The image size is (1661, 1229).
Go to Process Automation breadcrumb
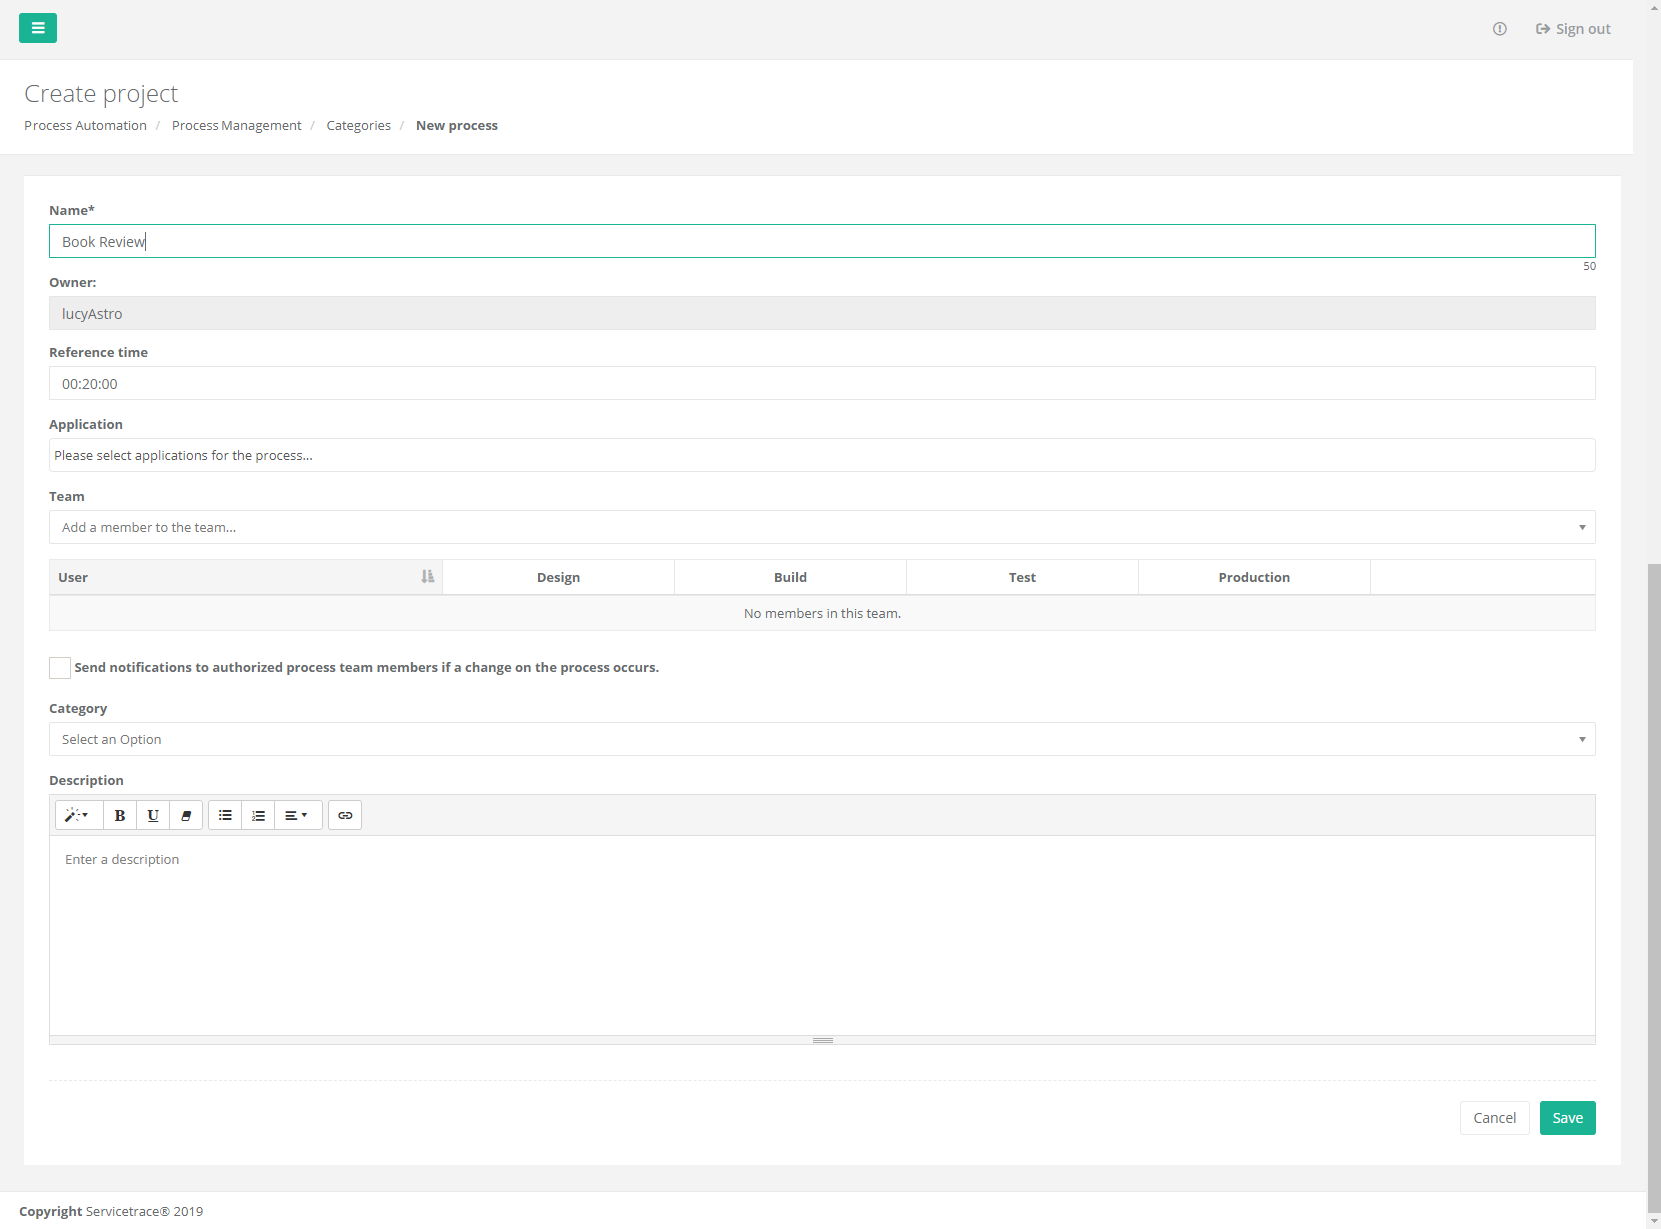pyautogui.click(x=85, y=125)
